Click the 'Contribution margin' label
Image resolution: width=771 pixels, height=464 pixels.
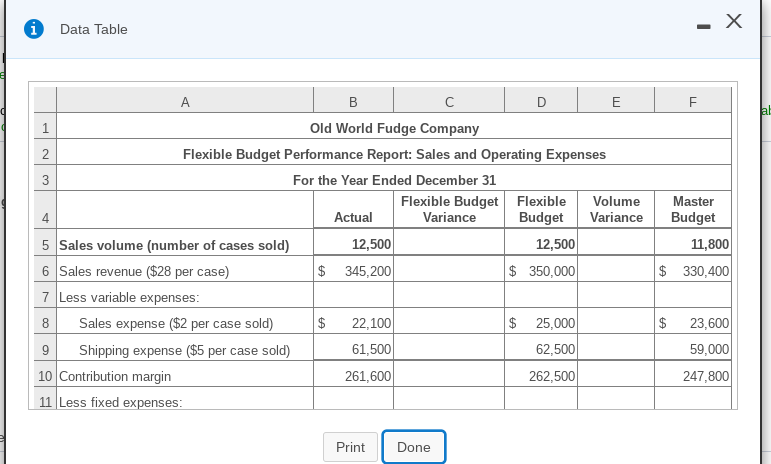115,376
